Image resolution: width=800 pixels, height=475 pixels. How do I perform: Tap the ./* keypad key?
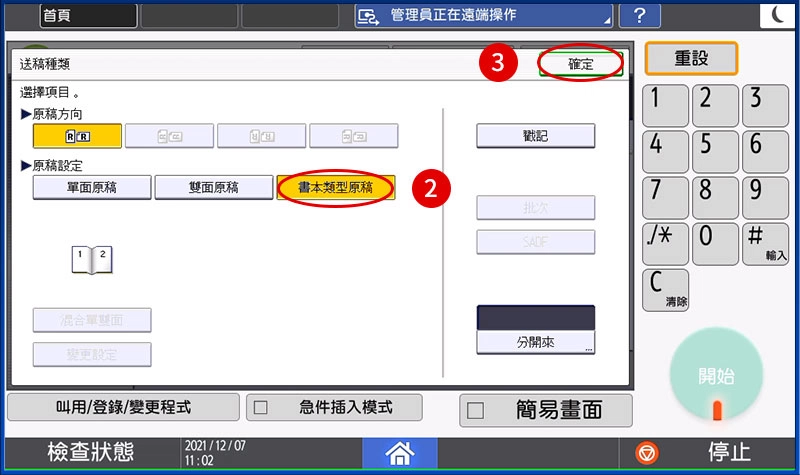[665, 244]
